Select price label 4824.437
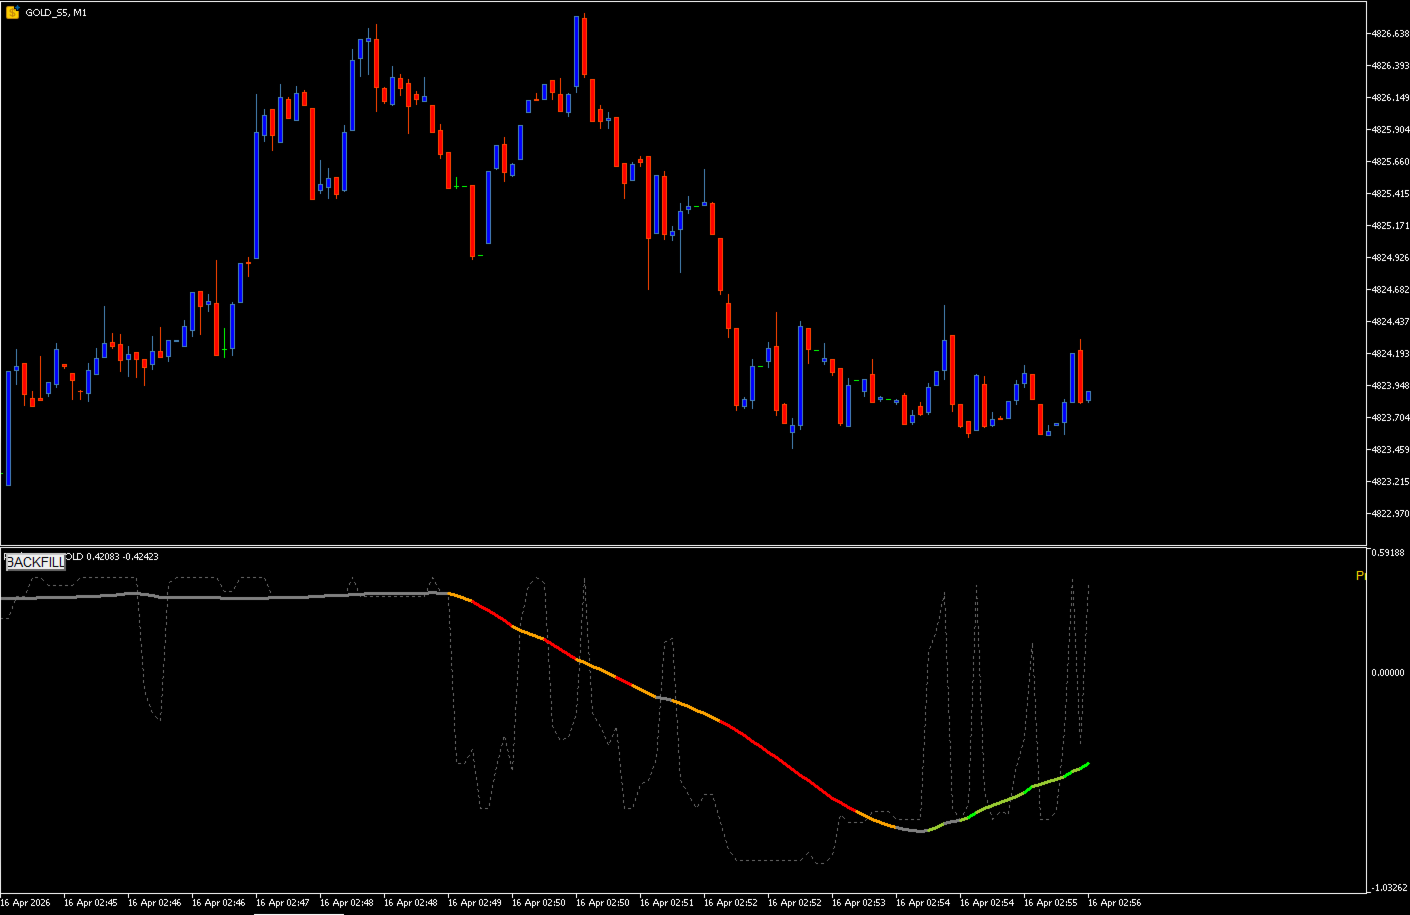The height and width of the screenshot is (915, 1410). (1390, 322)
